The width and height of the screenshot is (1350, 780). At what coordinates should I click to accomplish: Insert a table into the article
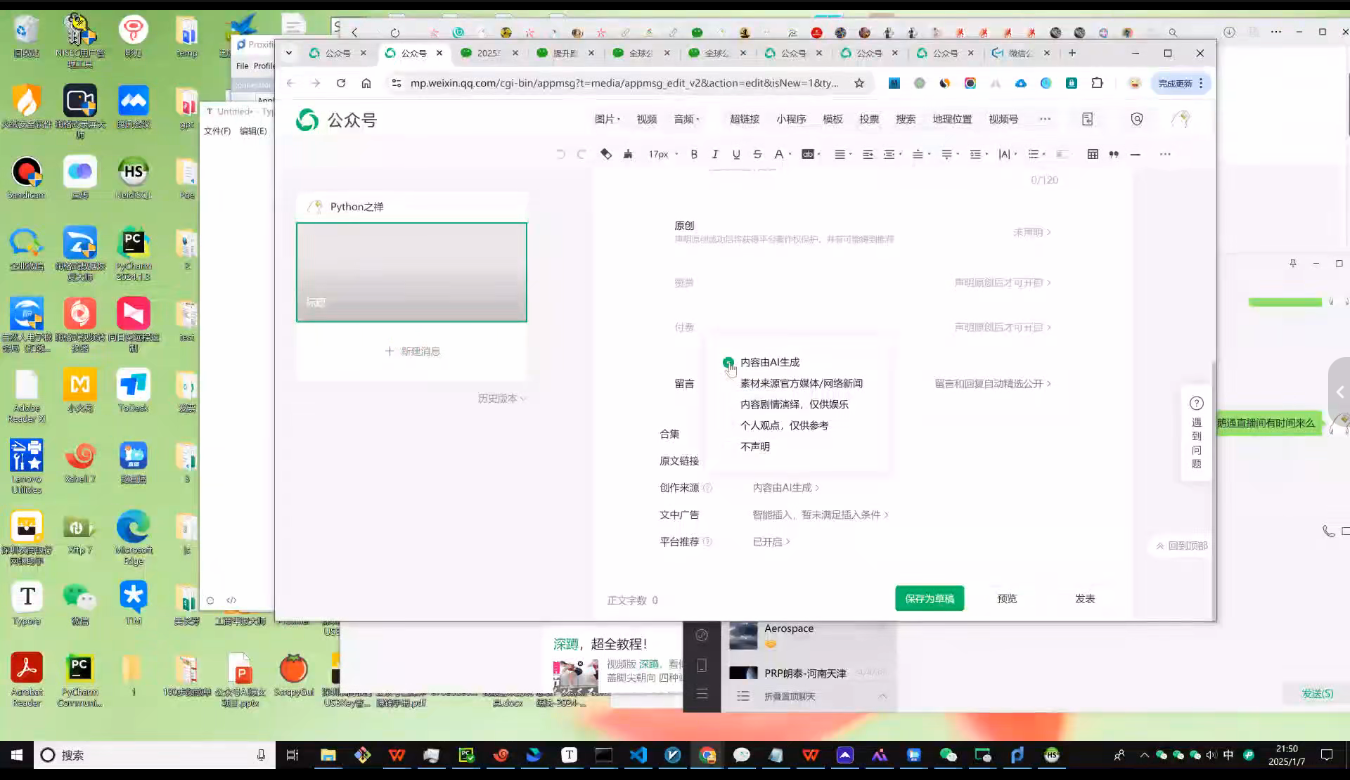pos(1092,154)
